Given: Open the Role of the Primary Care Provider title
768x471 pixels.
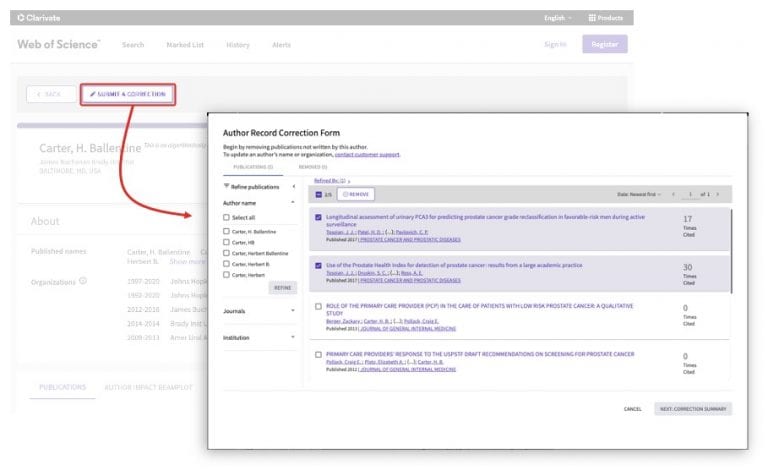Looking at the screenshot, I should (x=480, y=309).
